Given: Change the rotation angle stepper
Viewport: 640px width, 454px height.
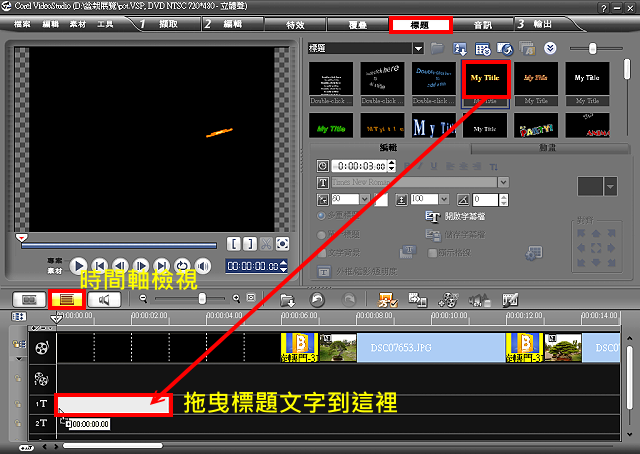Looking at the screenshot, I should [x=504, y=200].
